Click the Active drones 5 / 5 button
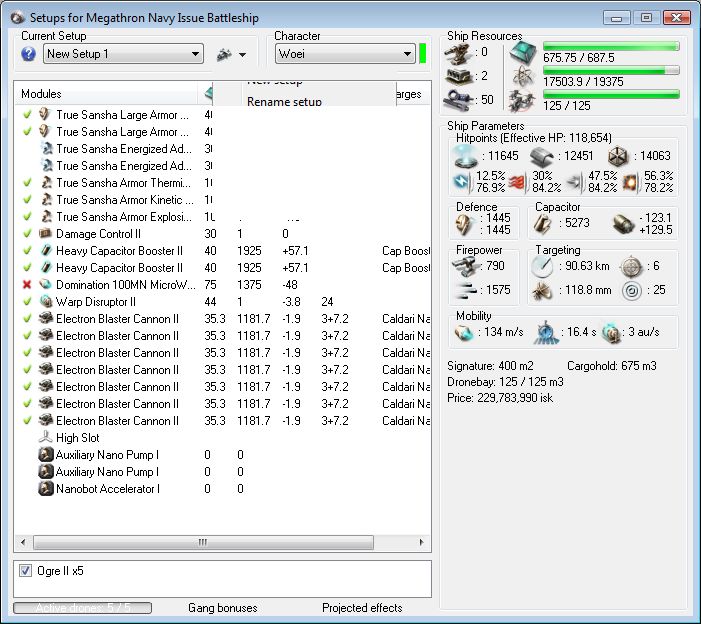 83,608
